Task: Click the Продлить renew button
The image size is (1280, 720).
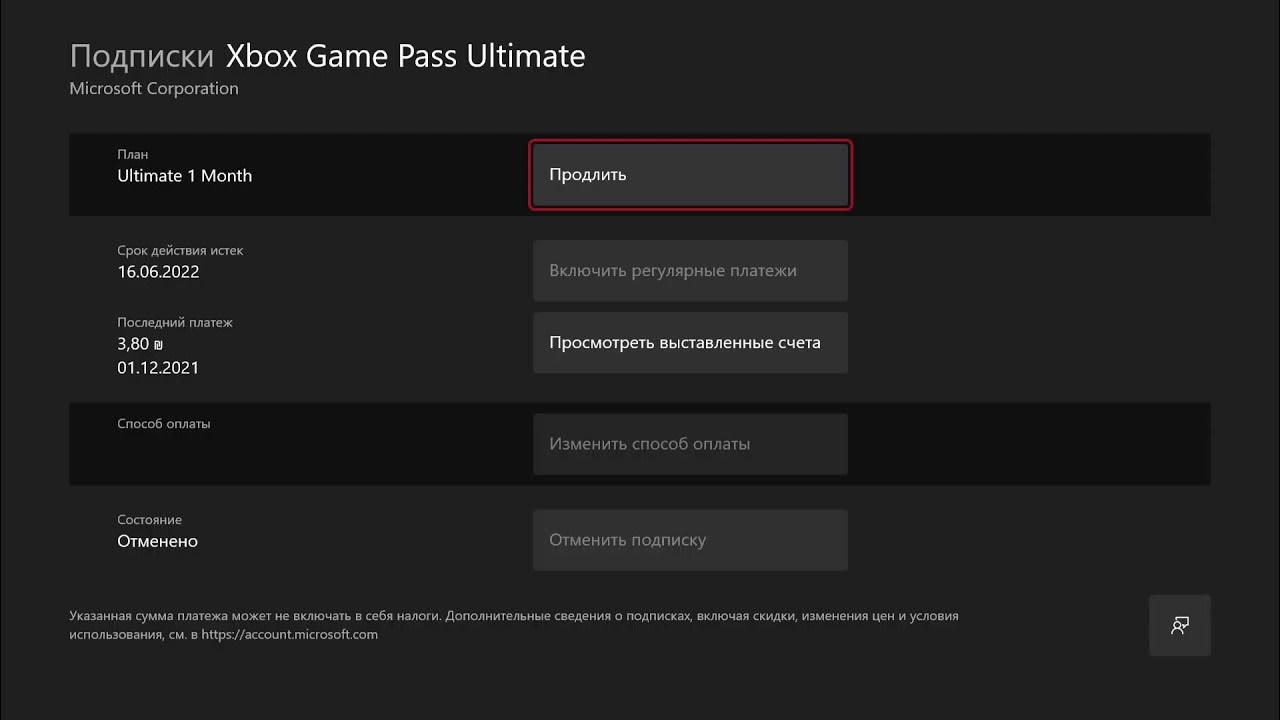Action: coord(690,175)
